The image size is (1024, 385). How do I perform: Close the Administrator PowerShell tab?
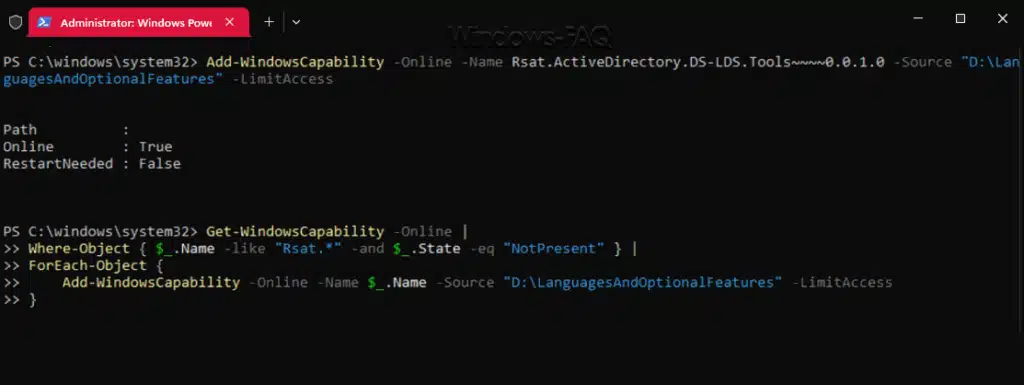click(229, 22)
